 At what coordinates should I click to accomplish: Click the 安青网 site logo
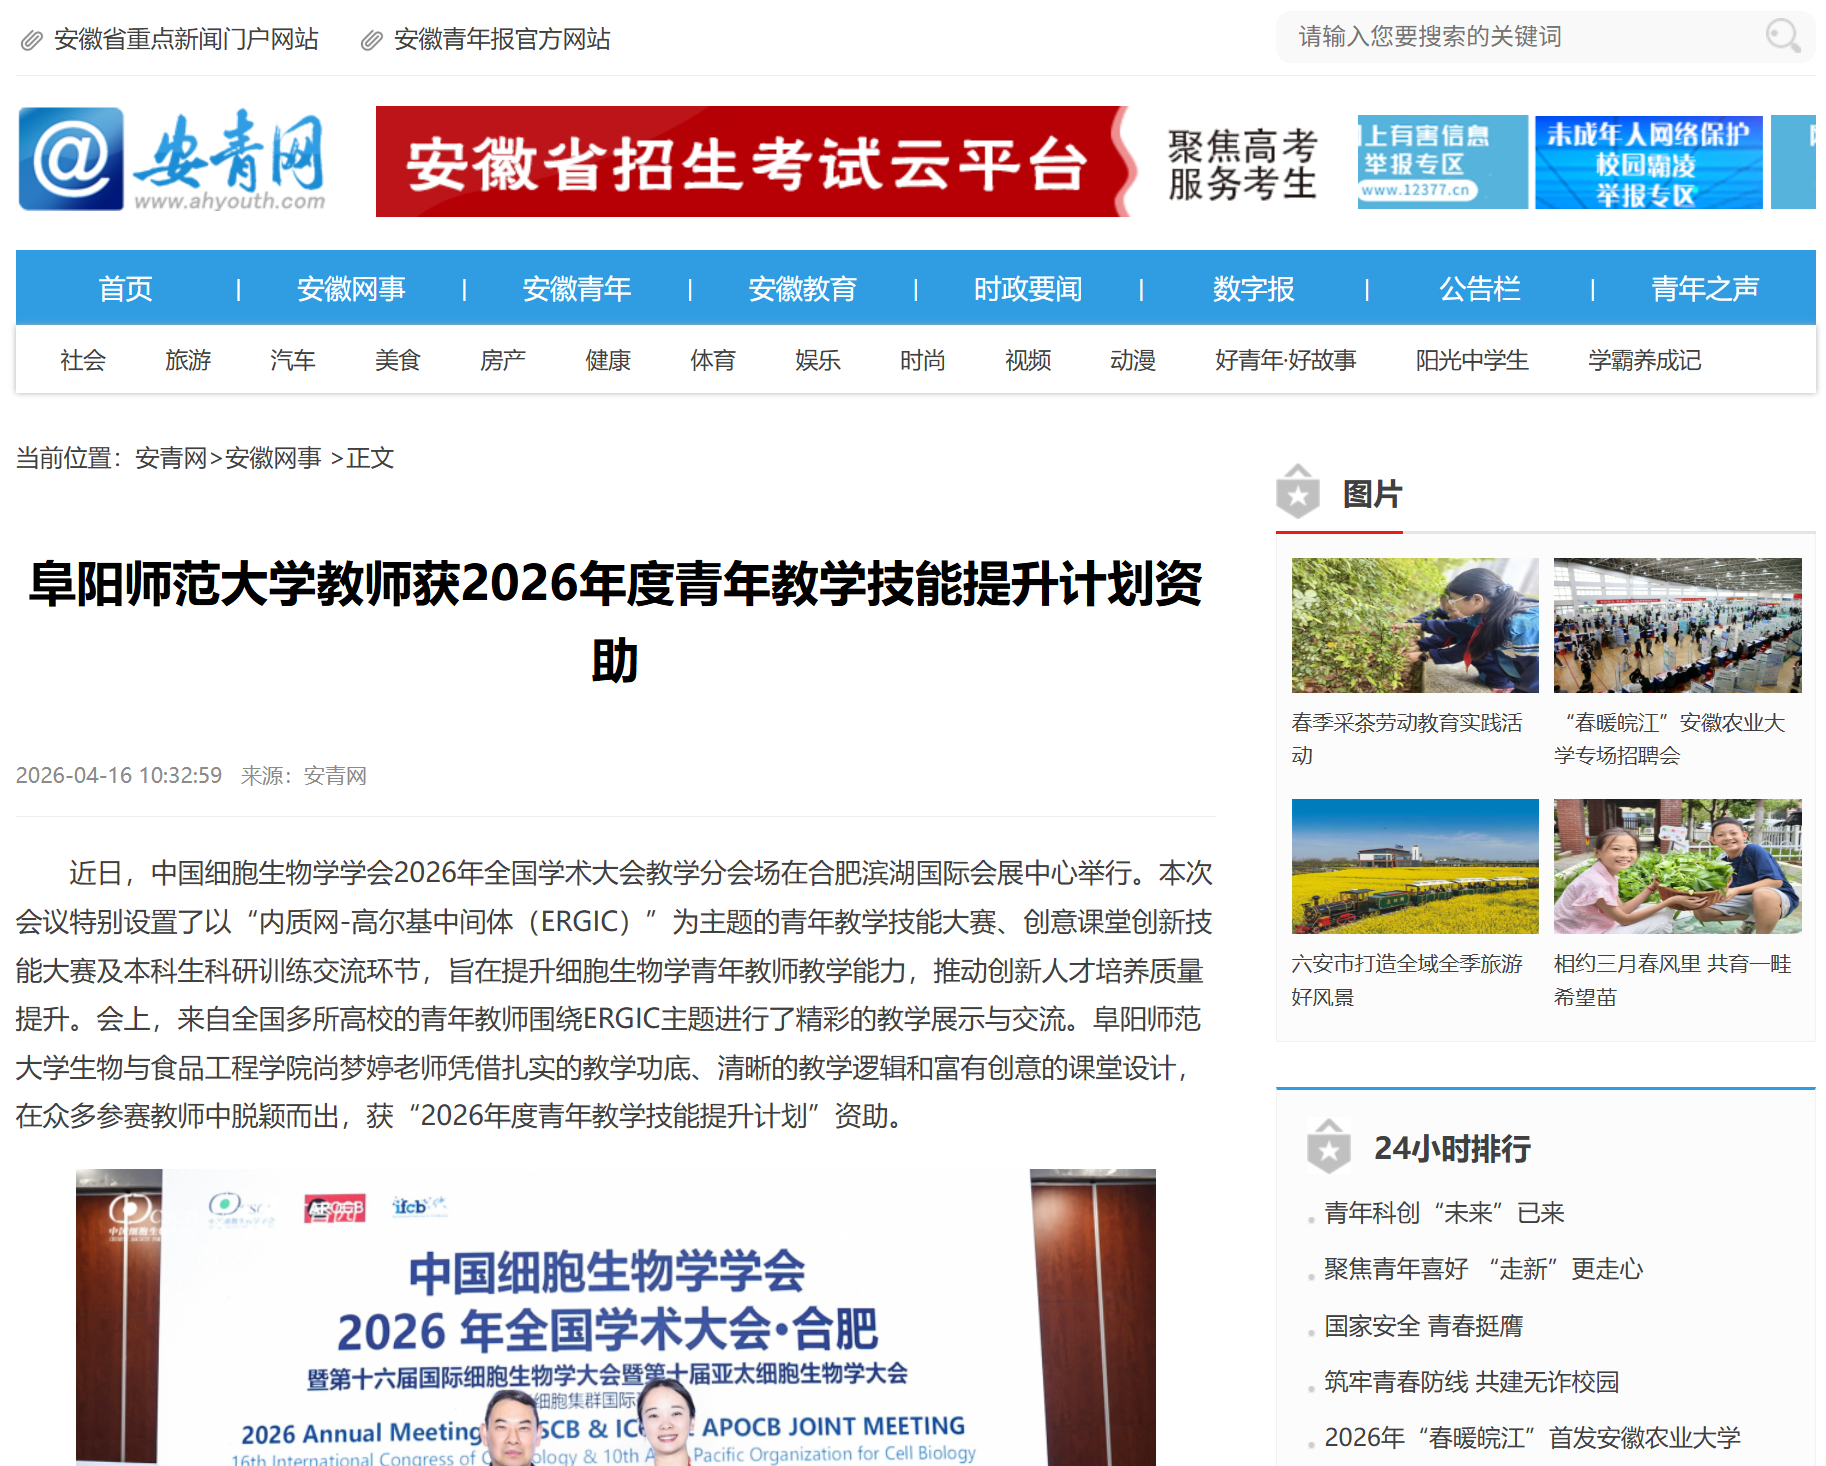tap(172, 160)
